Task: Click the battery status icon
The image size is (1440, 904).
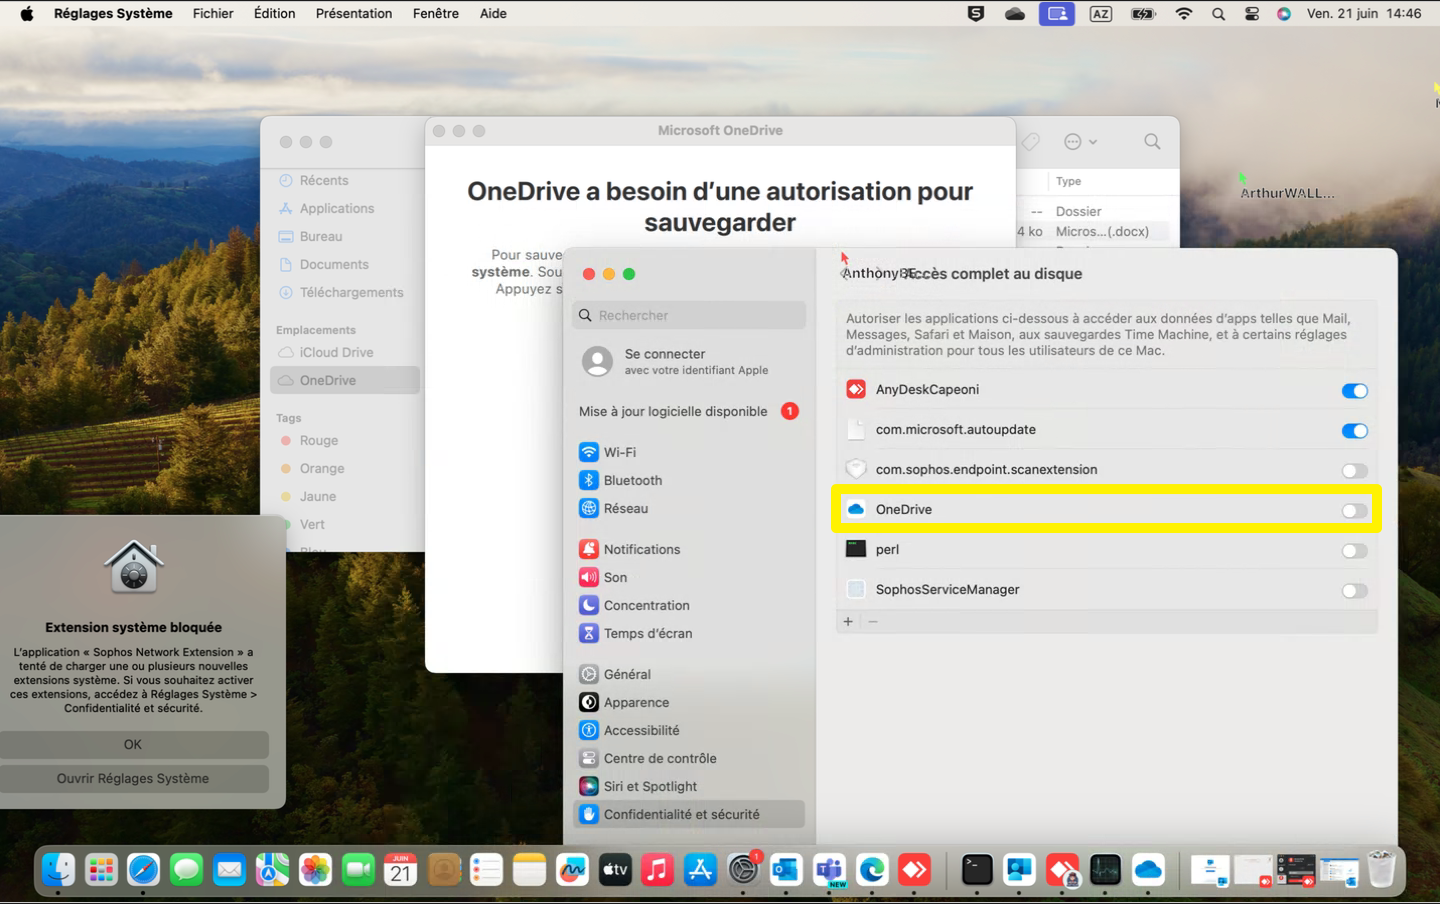Action: pyautogui.click(x=1143, y=13)
